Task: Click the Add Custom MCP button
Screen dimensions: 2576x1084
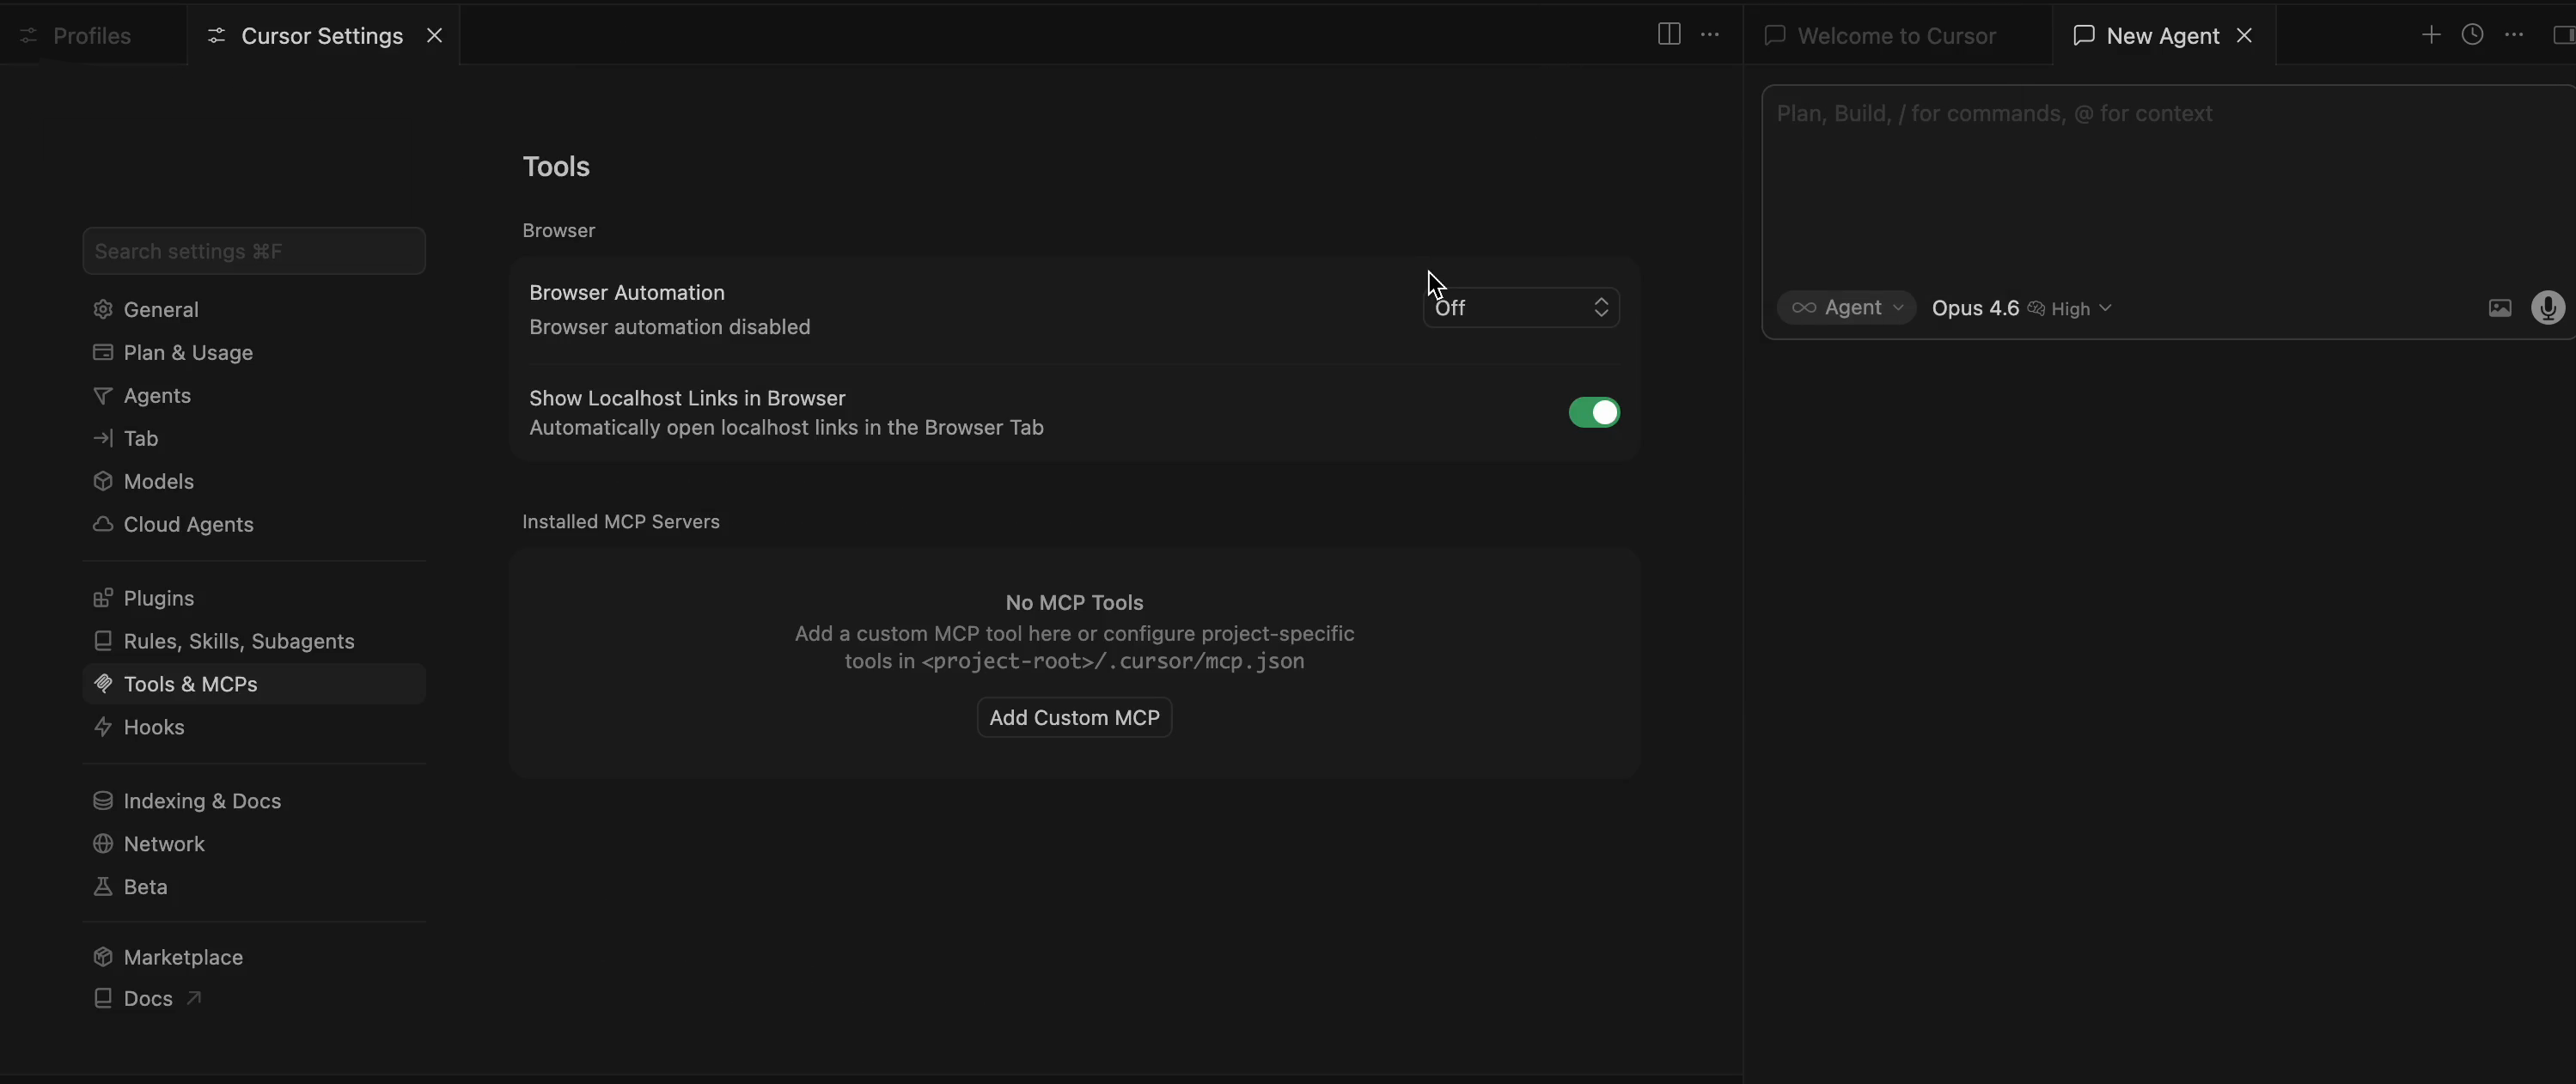Action: 1074,717
